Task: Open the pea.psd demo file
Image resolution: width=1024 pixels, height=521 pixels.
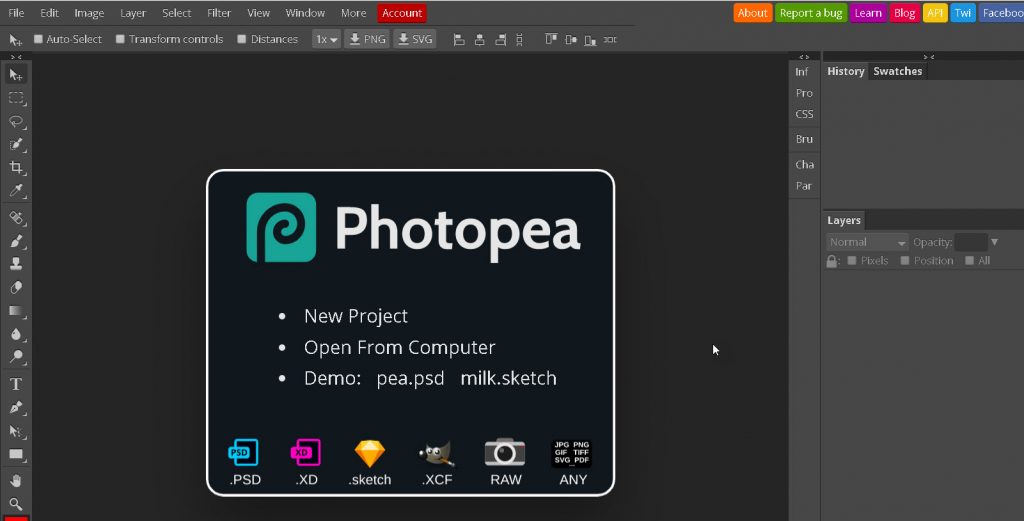Action: (x=410, y=379)
